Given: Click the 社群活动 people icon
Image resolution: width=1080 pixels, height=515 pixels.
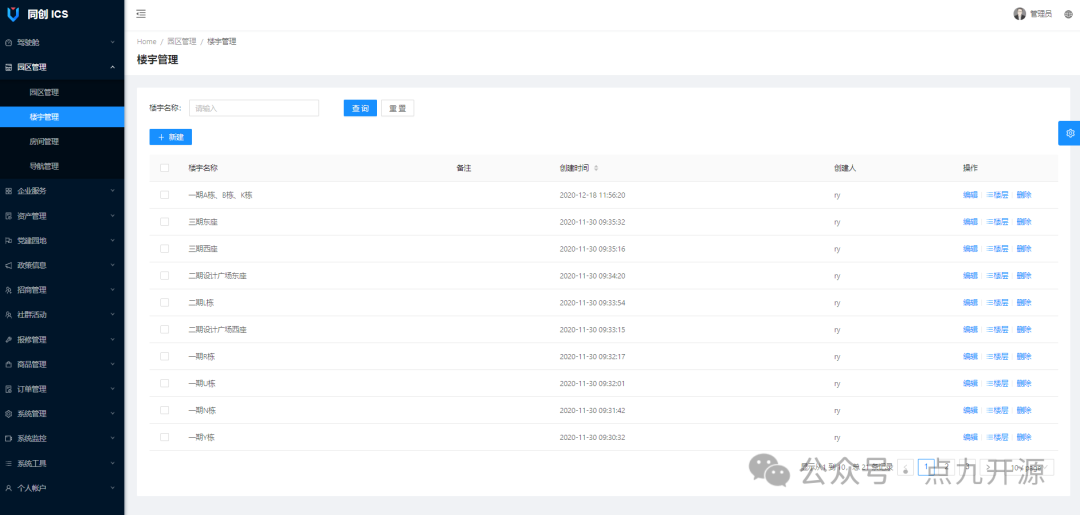Looking at the screenshot, I should 8,315.
